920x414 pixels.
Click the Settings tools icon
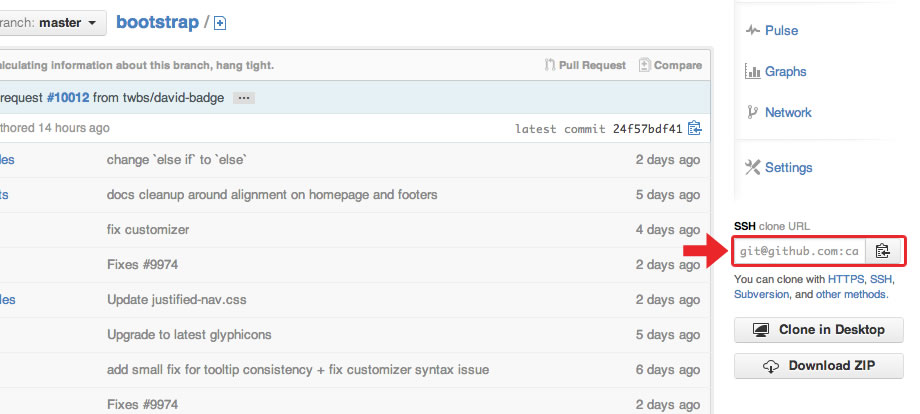tap(752, 167)
